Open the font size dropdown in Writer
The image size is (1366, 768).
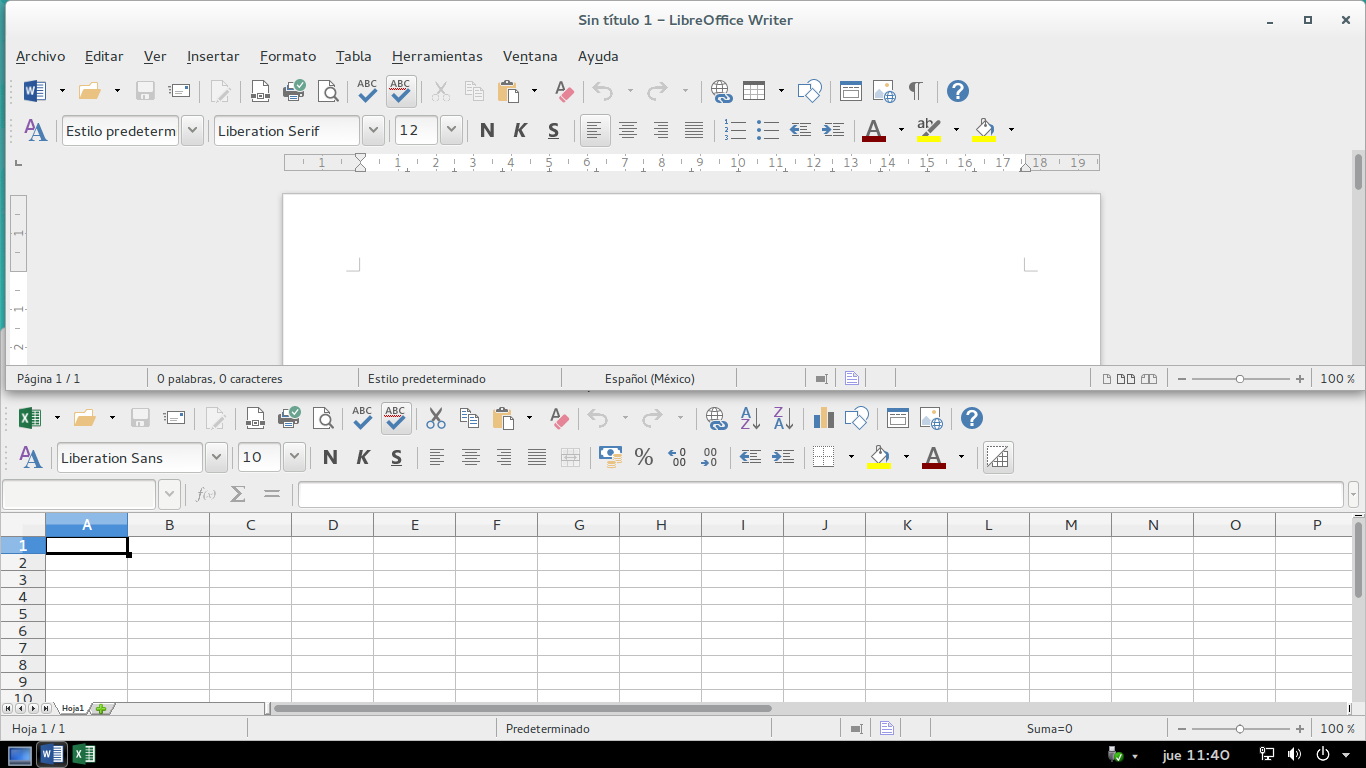(450, 130)
